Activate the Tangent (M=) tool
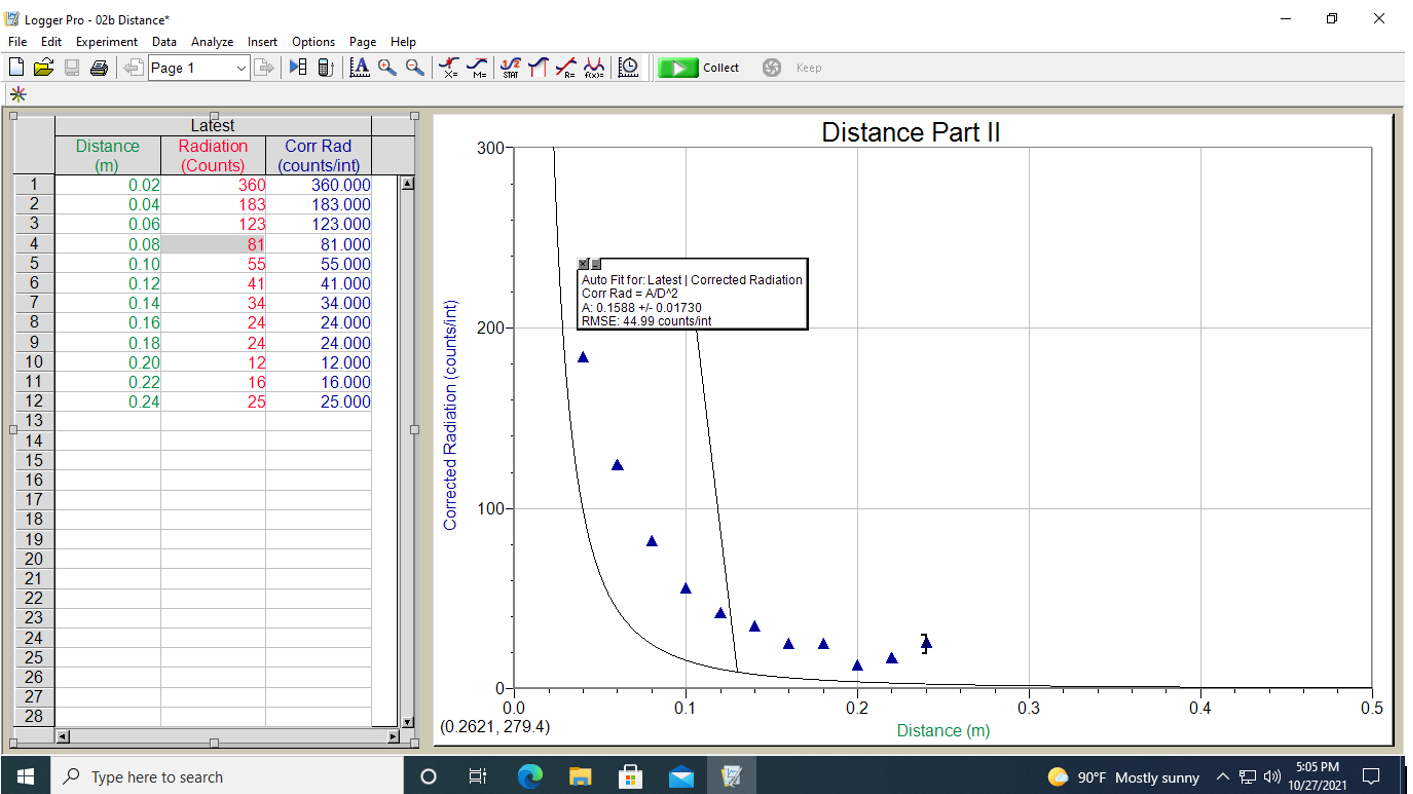 click(478, 67)
